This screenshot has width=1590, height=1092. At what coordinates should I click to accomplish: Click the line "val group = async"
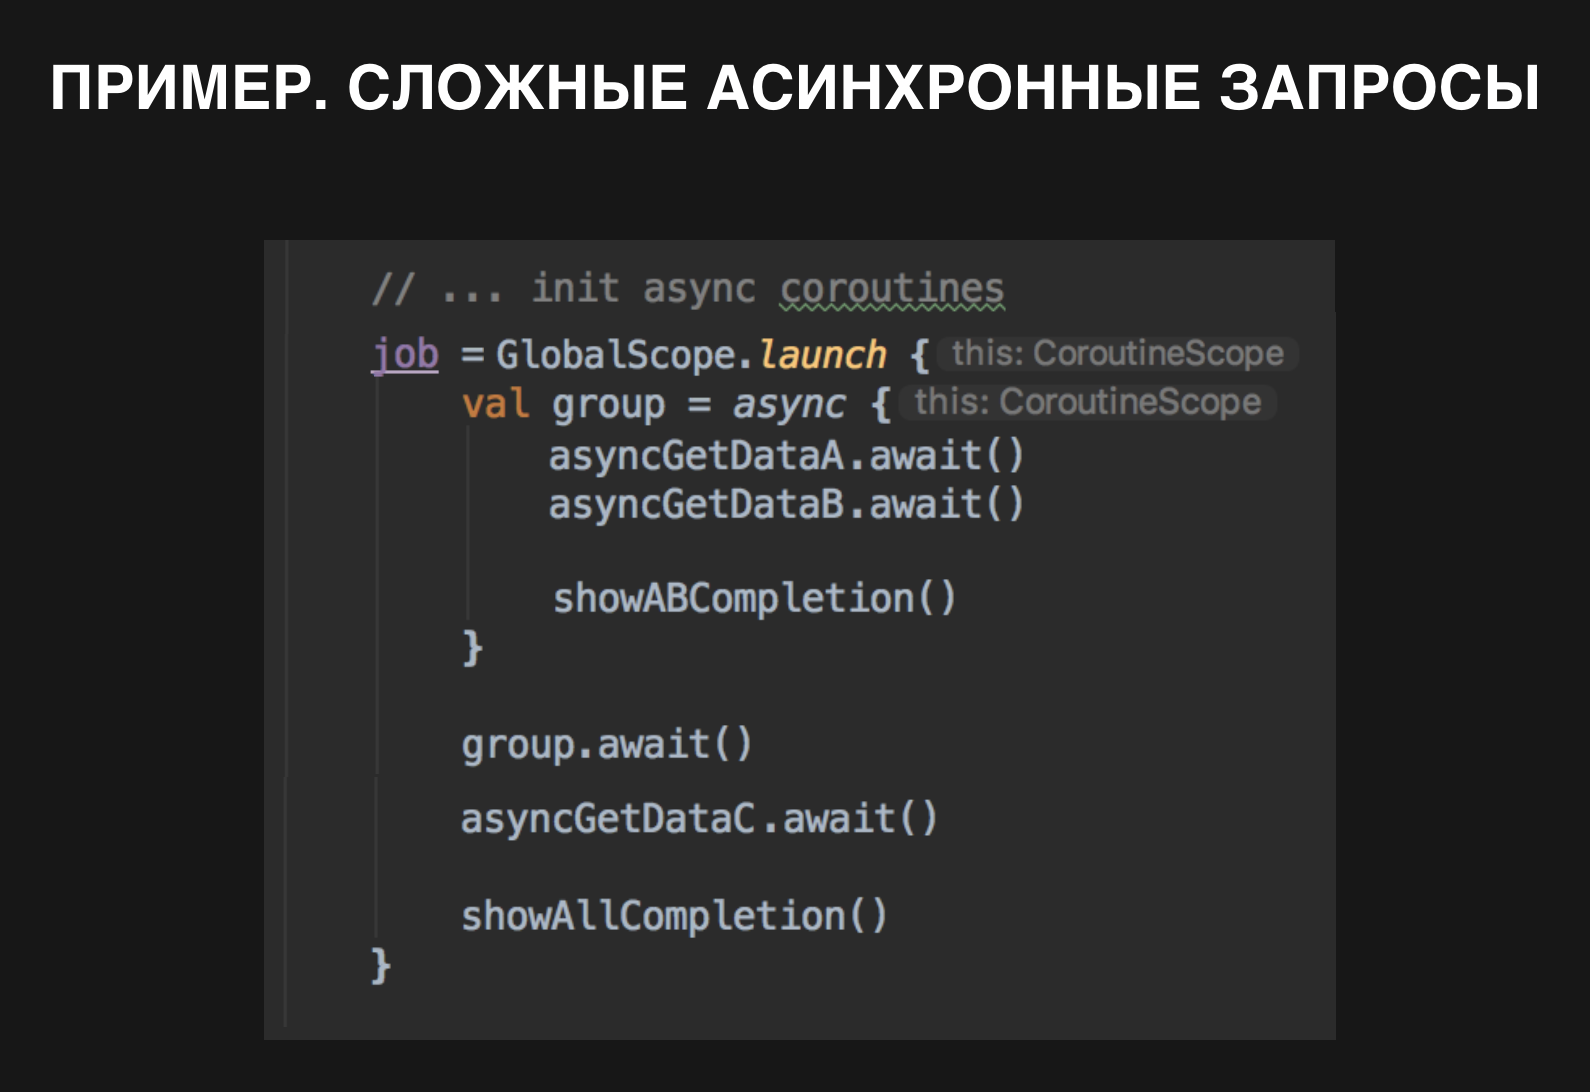(653, 404)
